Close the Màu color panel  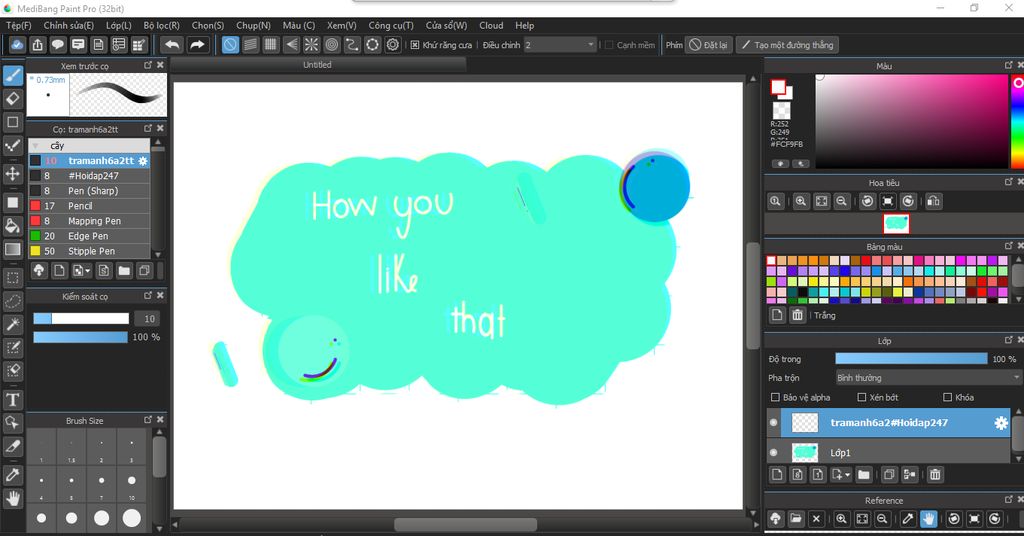1020,65
